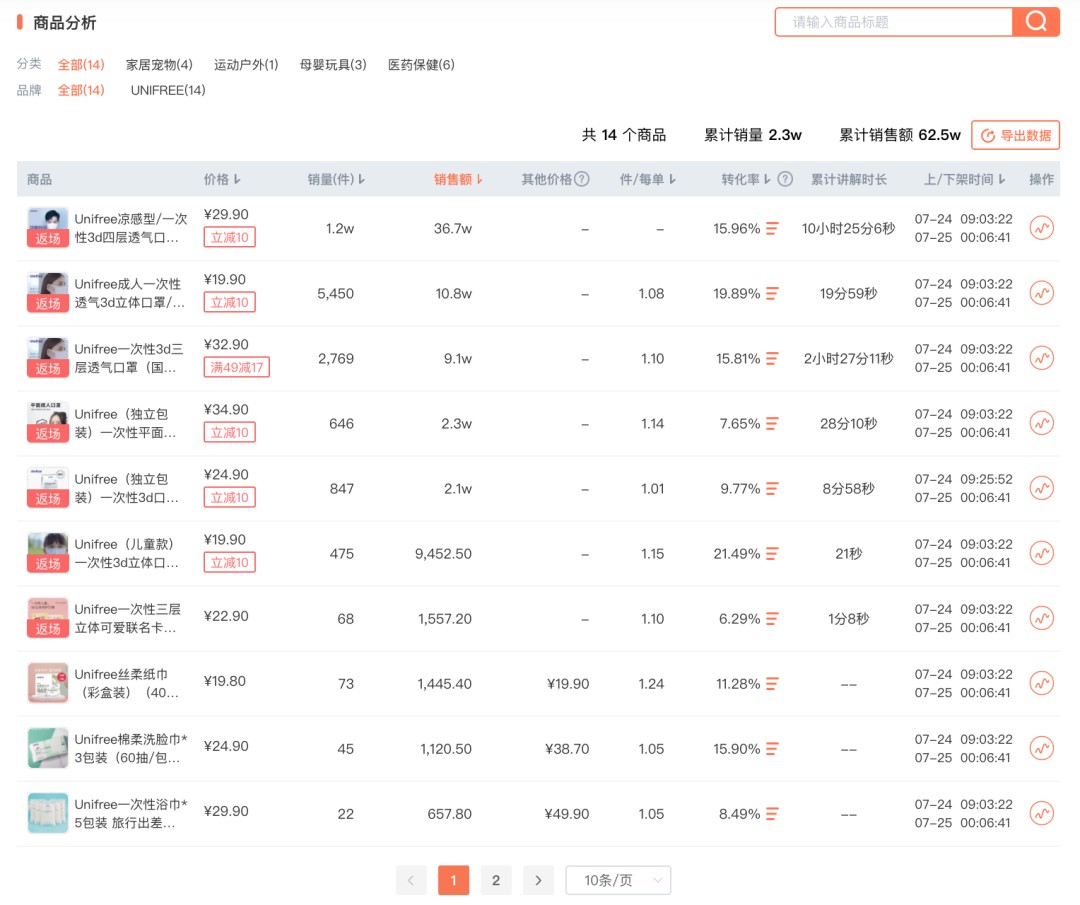Open trend chart for ¥34.90 product row
This screenshot has height=905, width=1080.
click(1041, 423)
